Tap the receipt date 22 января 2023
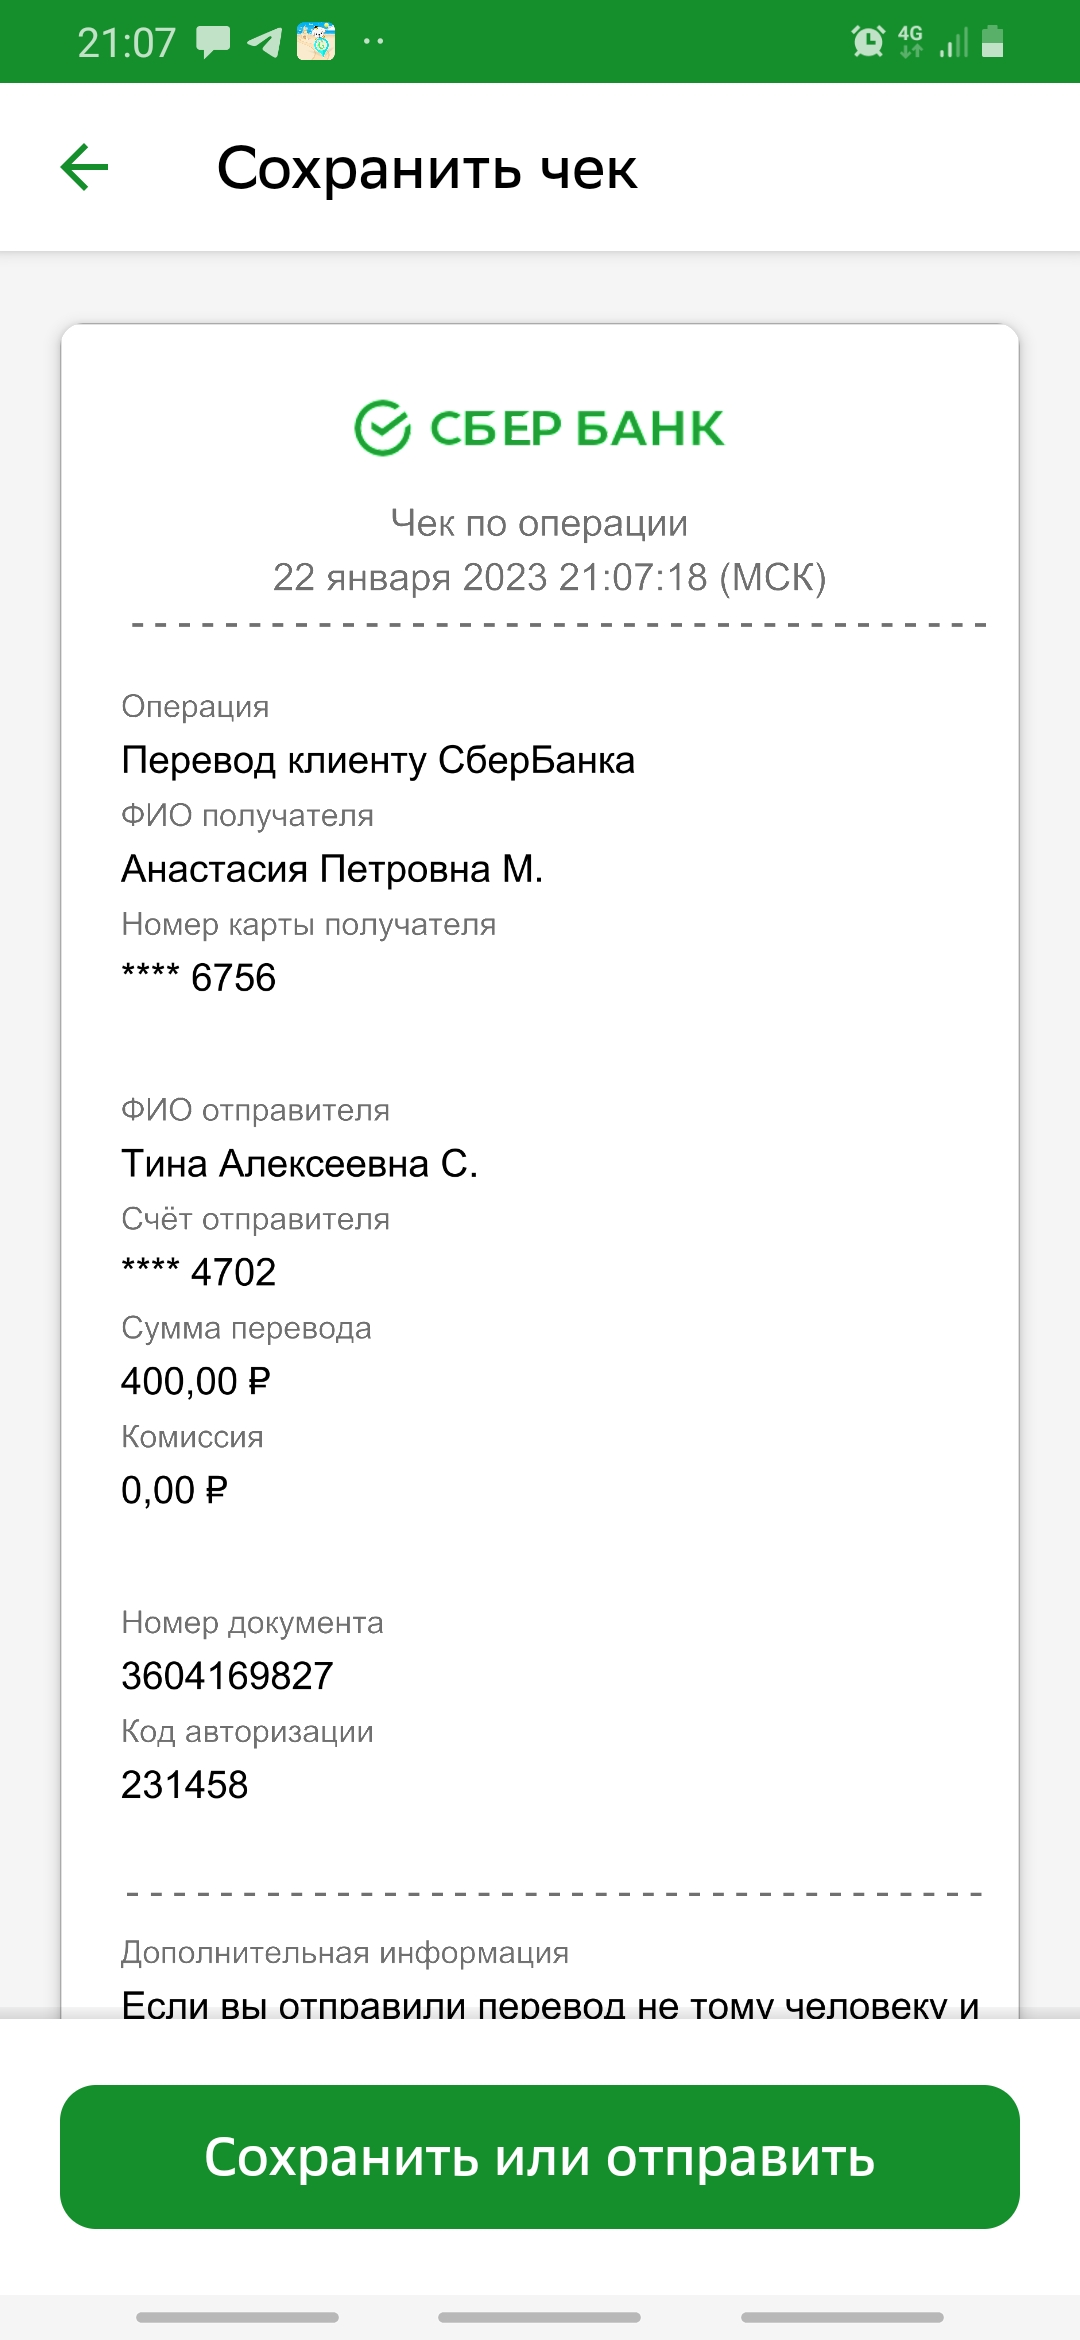 pyautogui.click(x=410, y=577)
